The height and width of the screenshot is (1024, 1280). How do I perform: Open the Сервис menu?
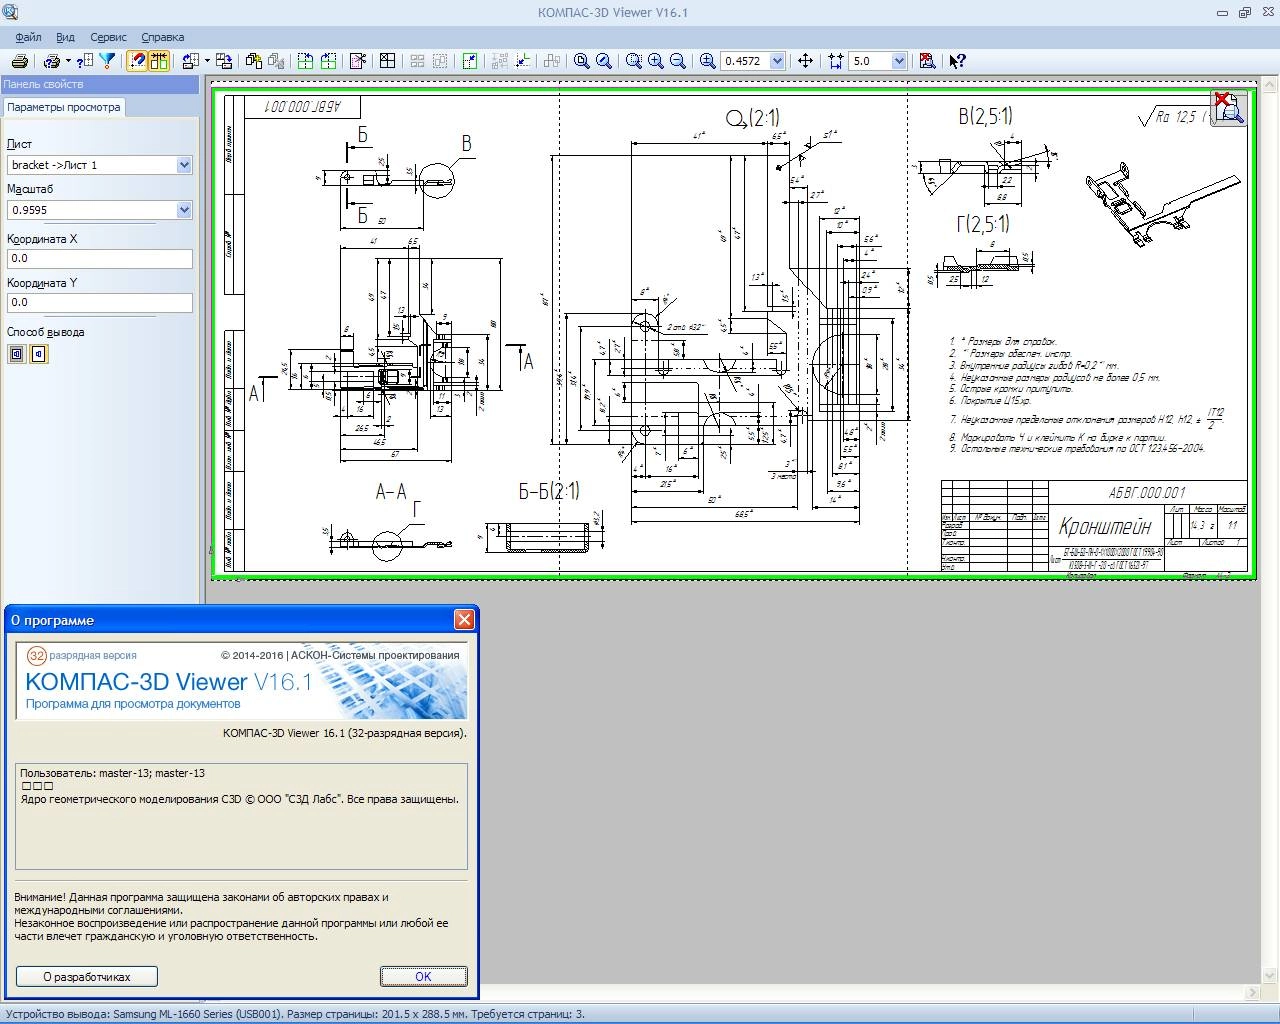pos(108,37)
